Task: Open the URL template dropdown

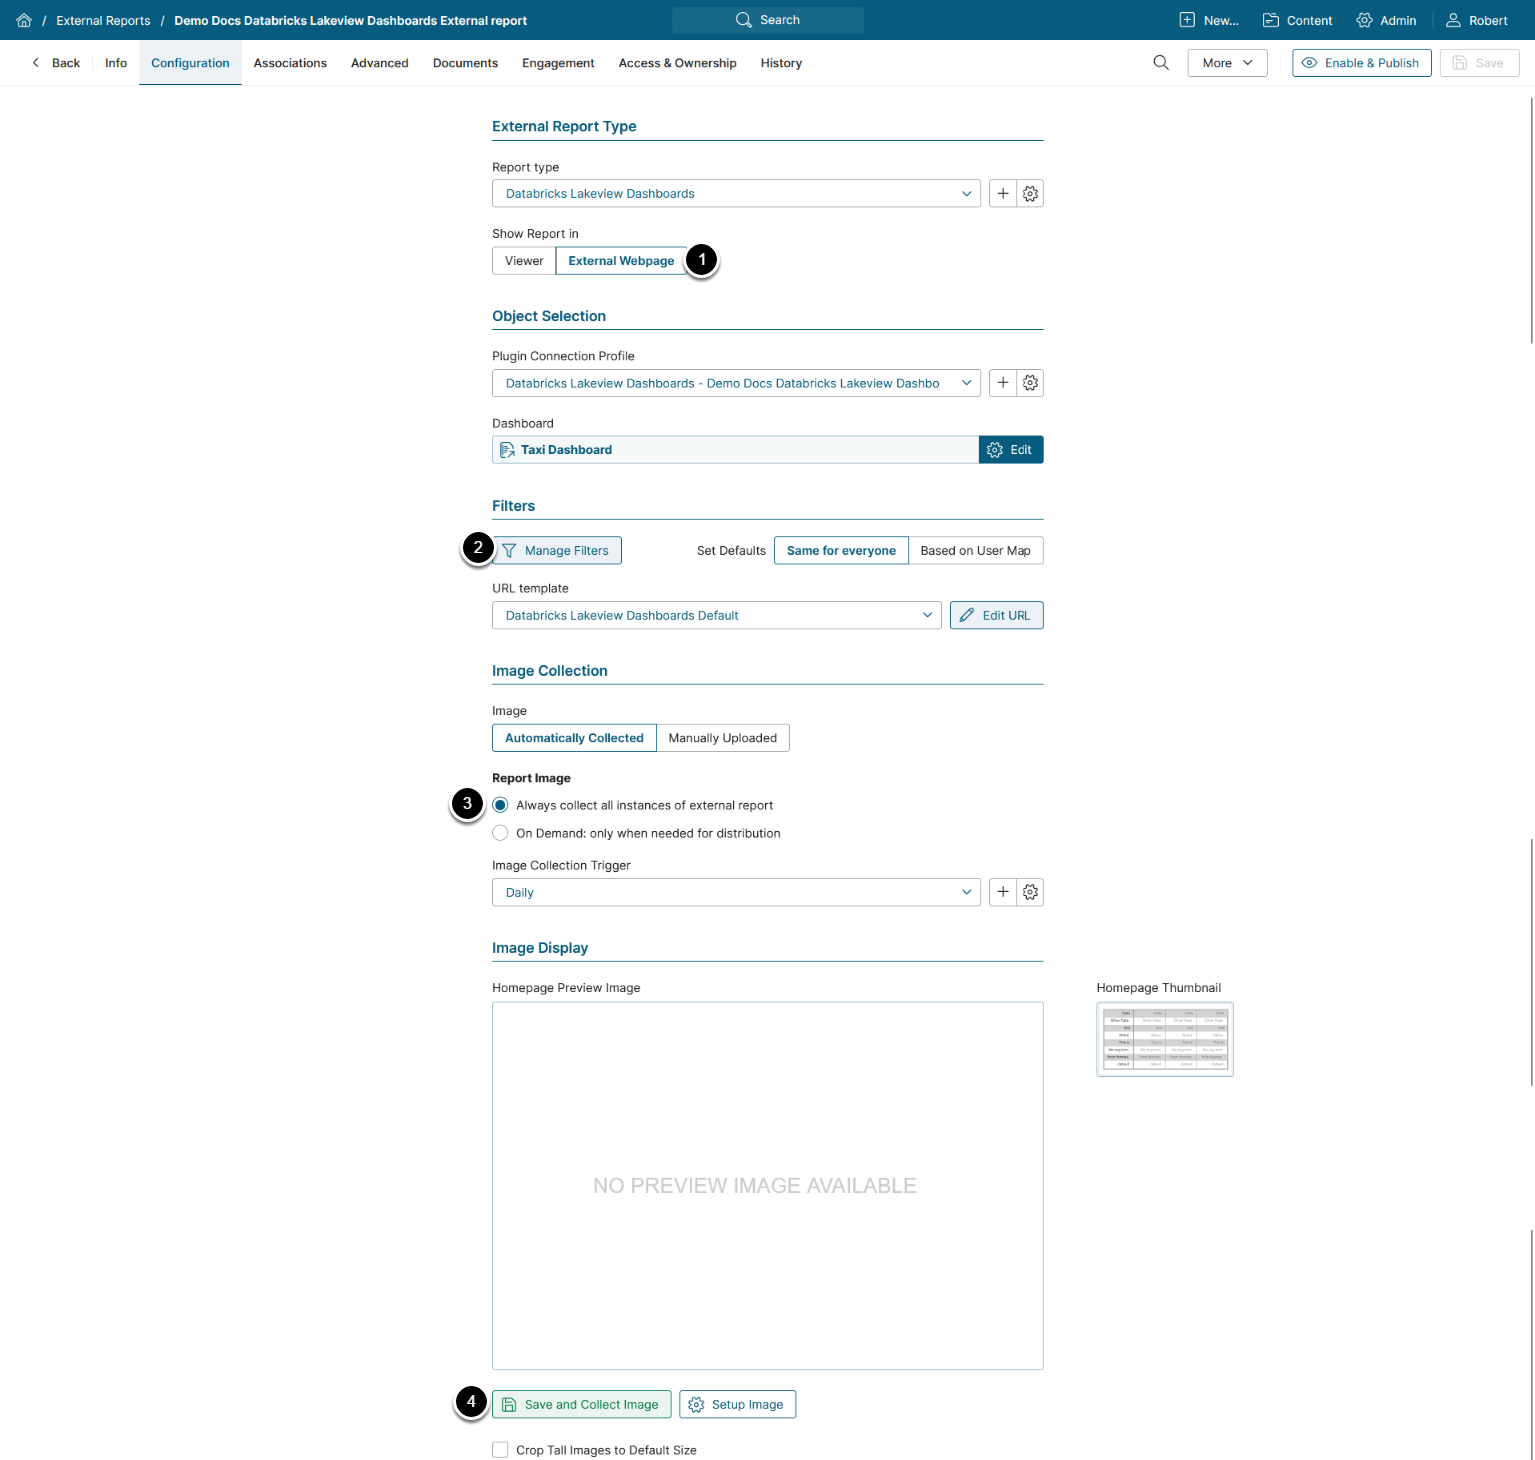Action: (x=716, y=615)
